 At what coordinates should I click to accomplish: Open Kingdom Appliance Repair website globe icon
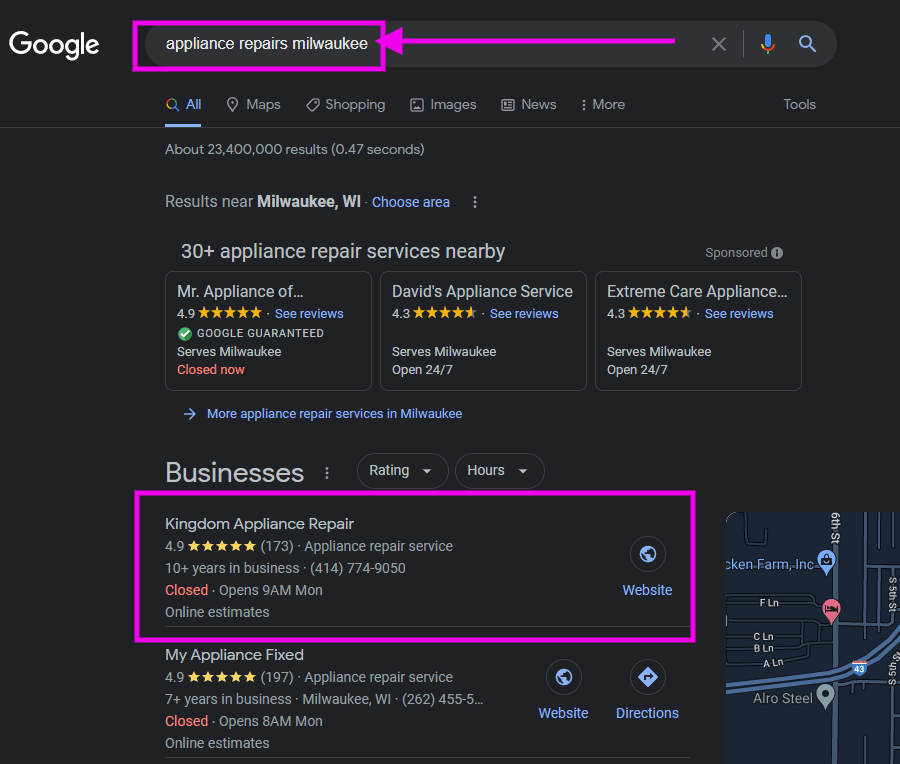tap(647, 554)
